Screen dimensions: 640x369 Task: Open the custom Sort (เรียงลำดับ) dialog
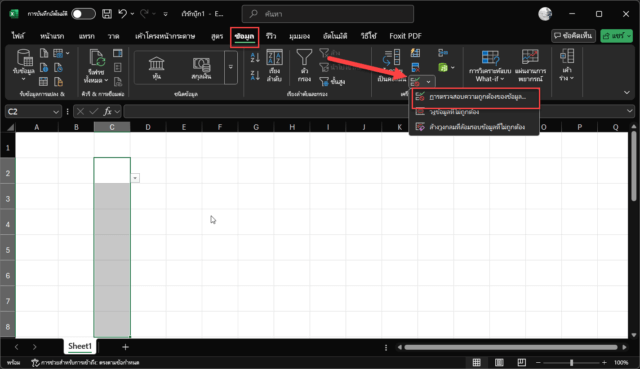point(274,66)
